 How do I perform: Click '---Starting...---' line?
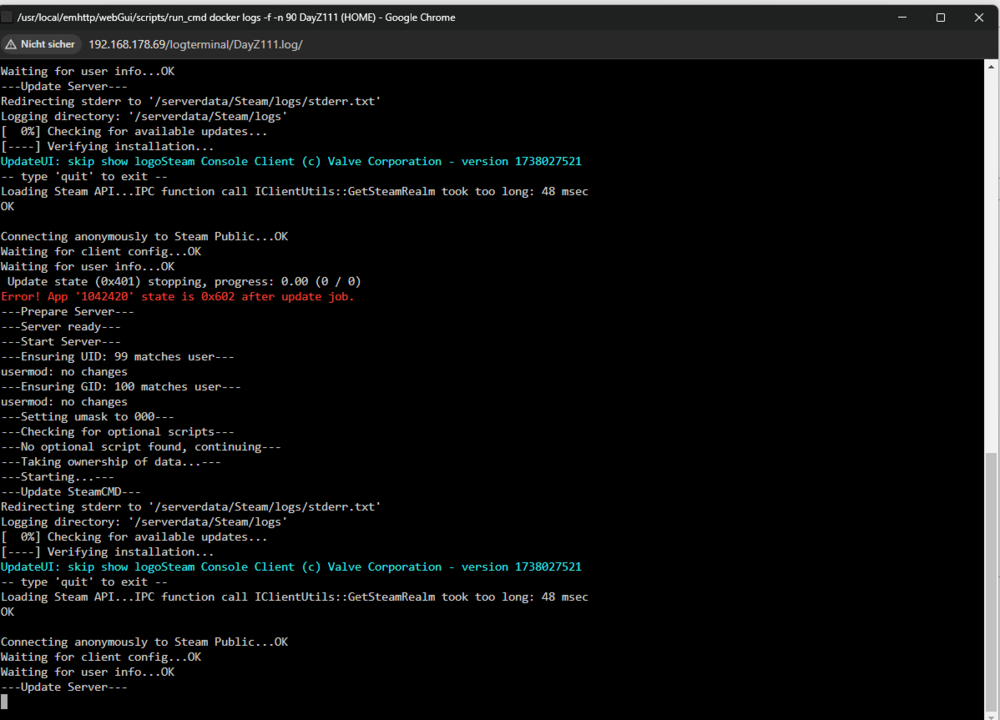tap(57, 476)
